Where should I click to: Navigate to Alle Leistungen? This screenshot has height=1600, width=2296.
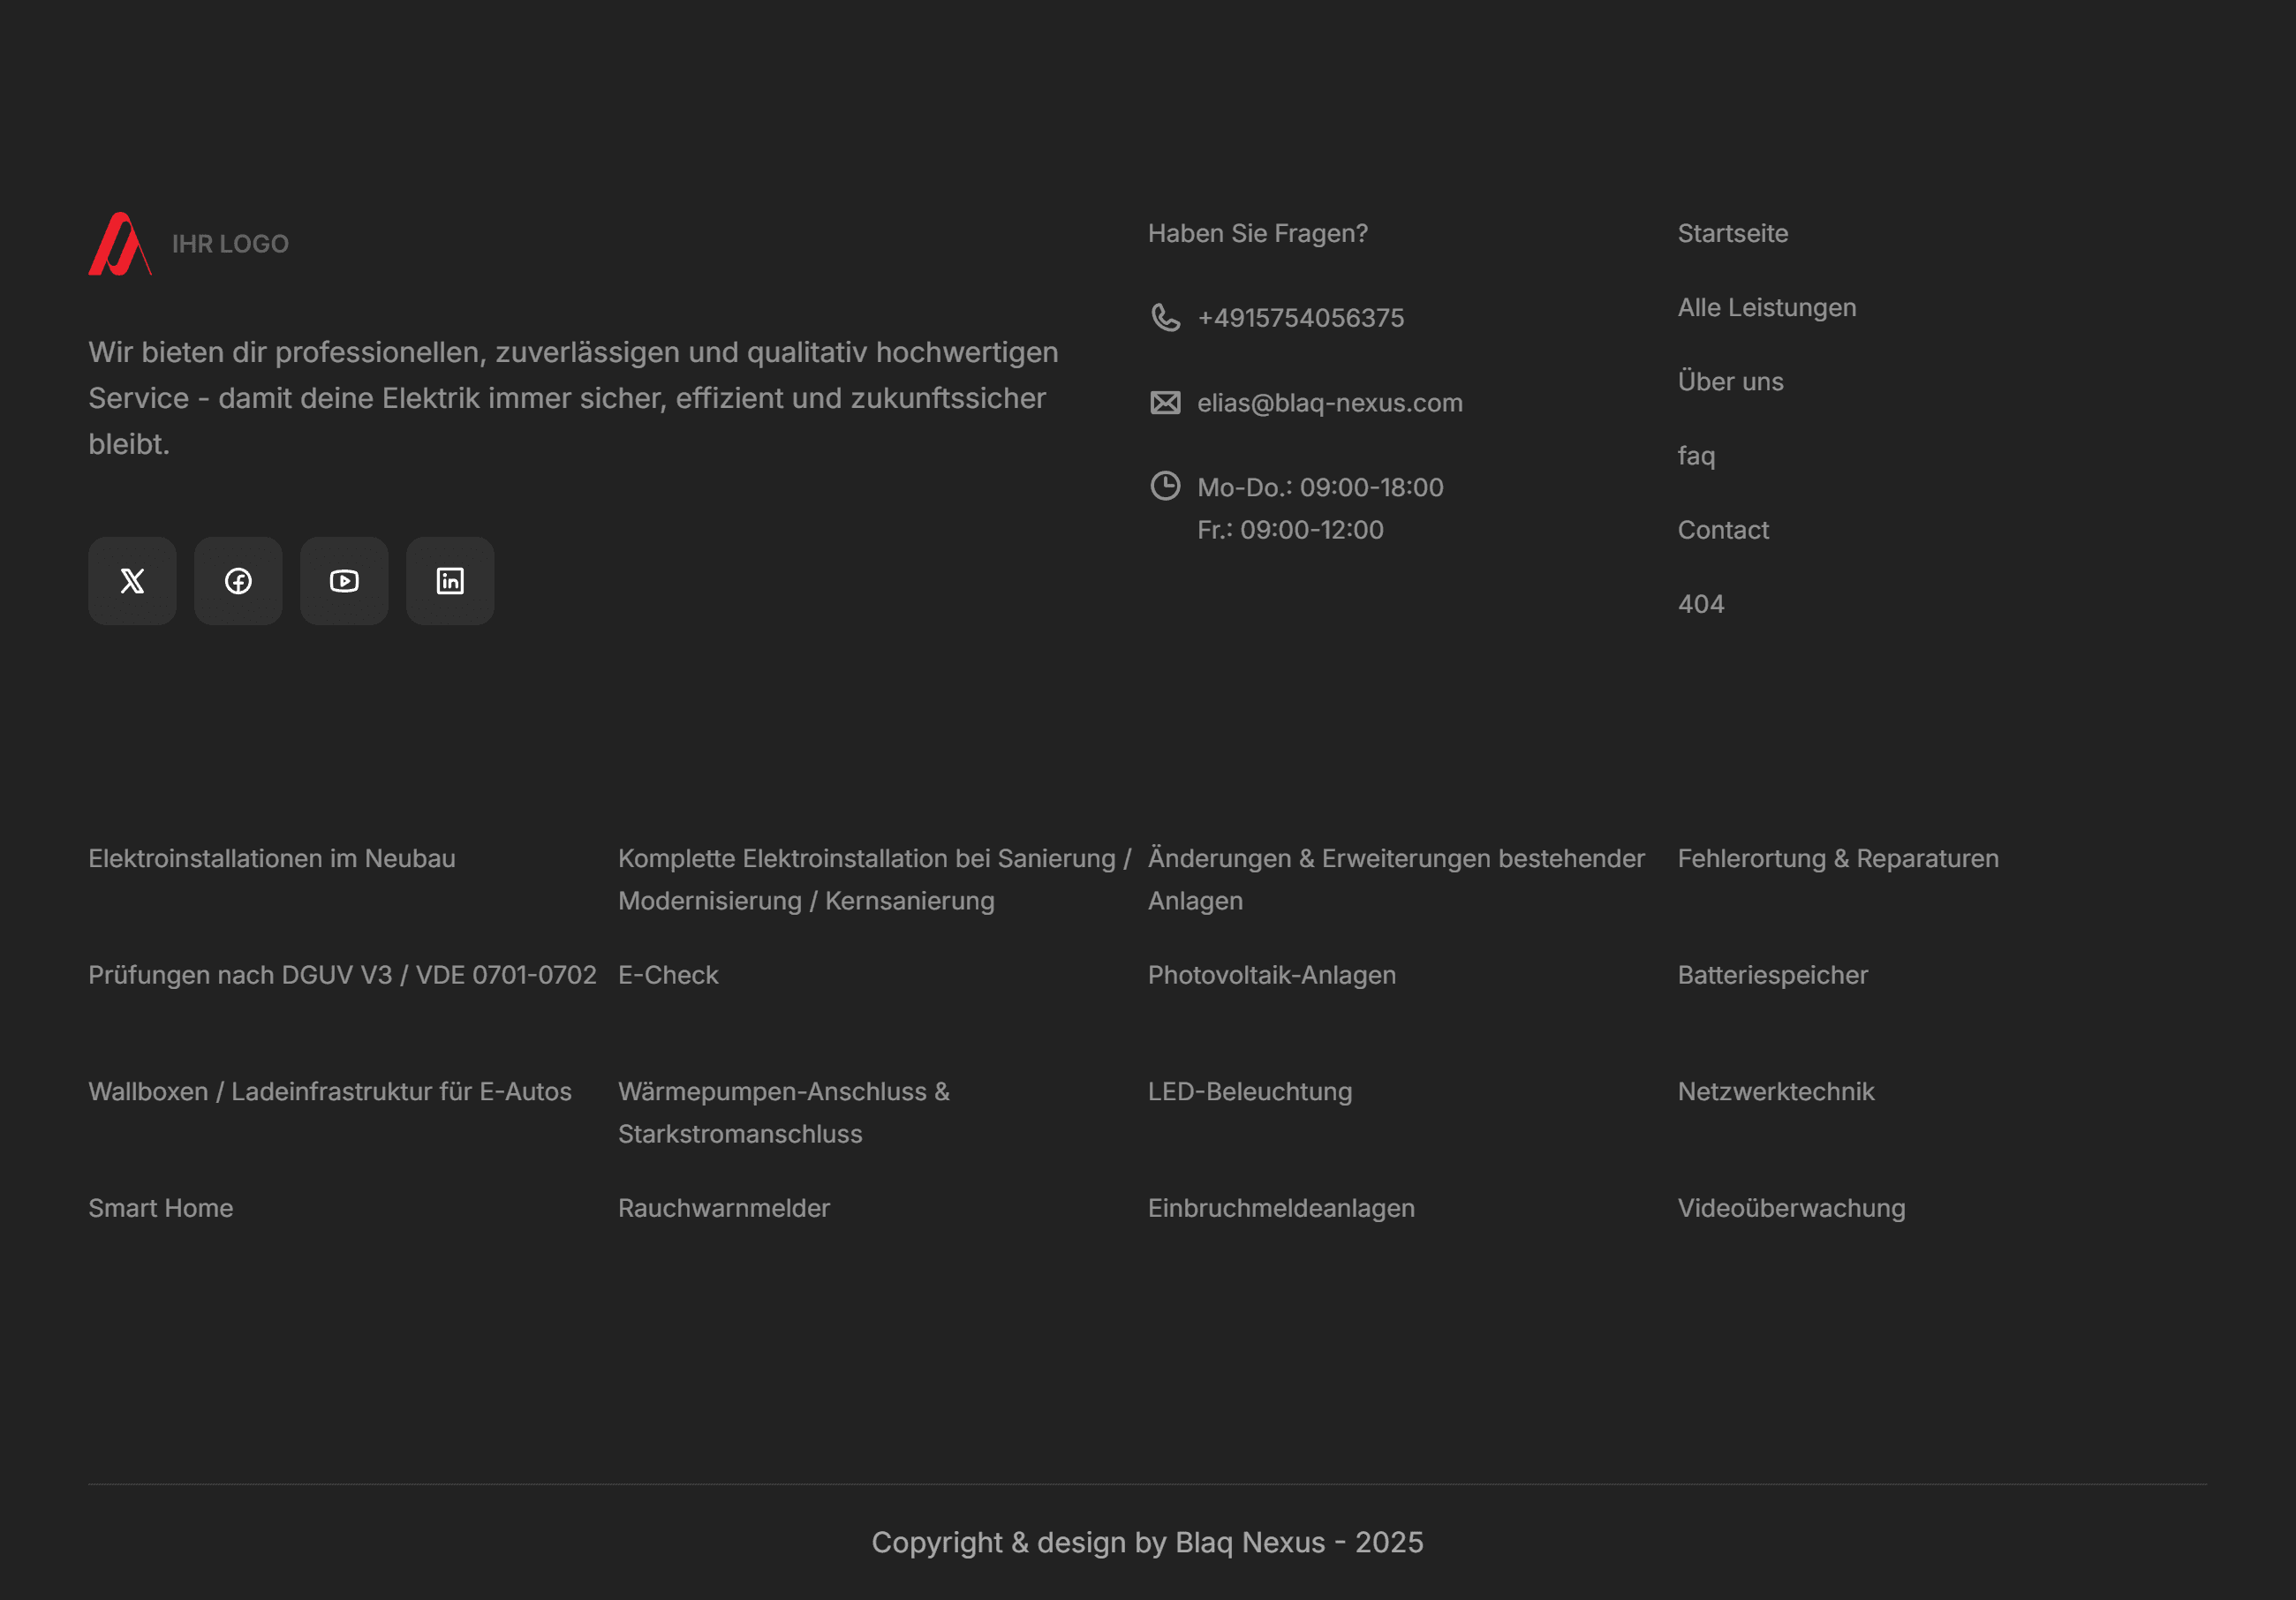tap(1766, 307)
